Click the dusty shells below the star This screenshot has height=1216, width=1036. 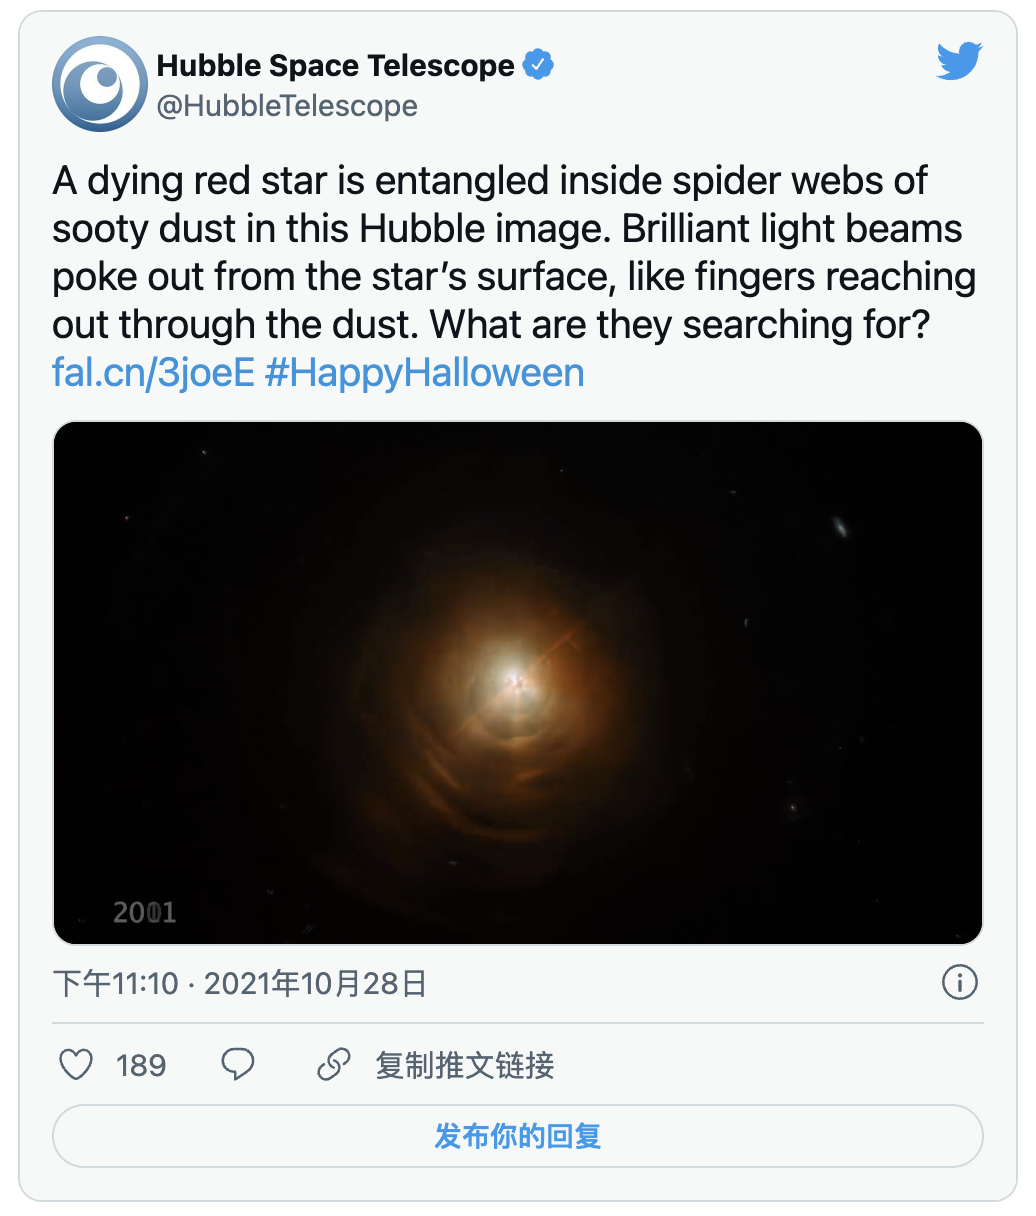[x=500, y=780]
